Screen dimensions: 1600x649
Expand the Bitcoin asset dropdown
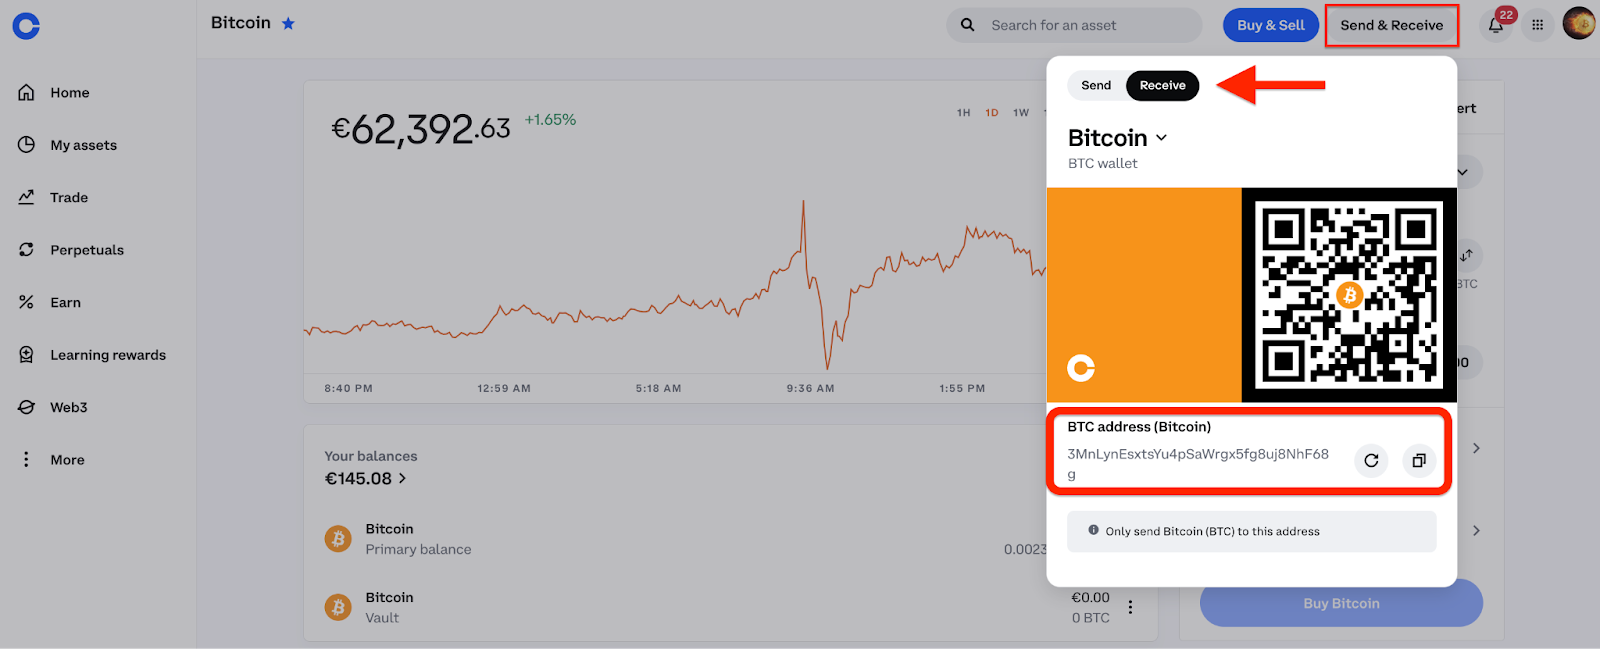(x=1161, y=138)
